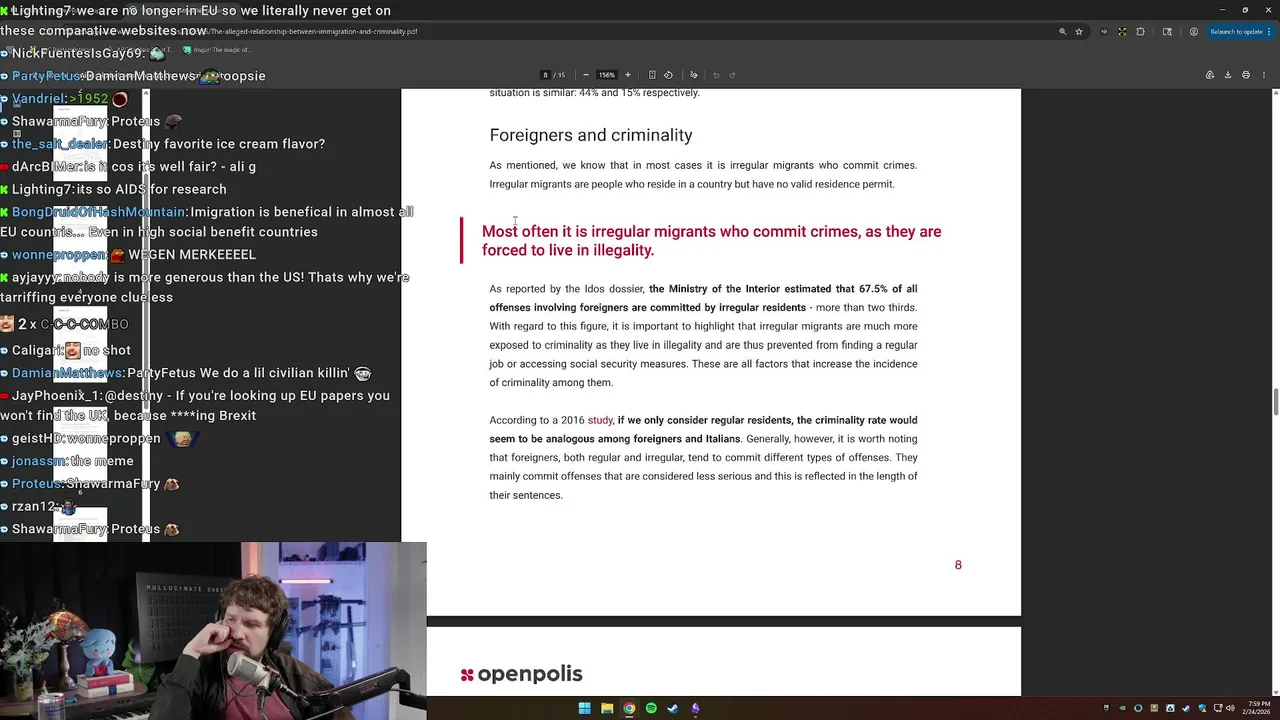Open the Chrome extensions puzzle icon

1140,32
